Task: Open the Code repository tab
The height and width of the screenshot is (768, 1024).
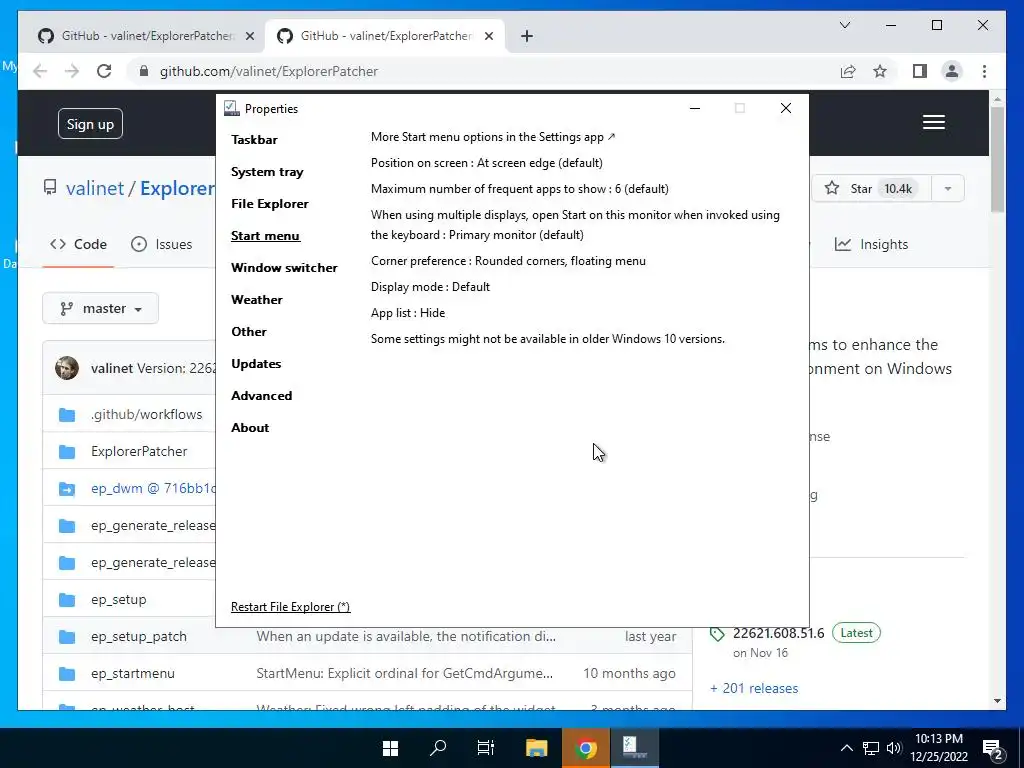Action: click(78, 244)
